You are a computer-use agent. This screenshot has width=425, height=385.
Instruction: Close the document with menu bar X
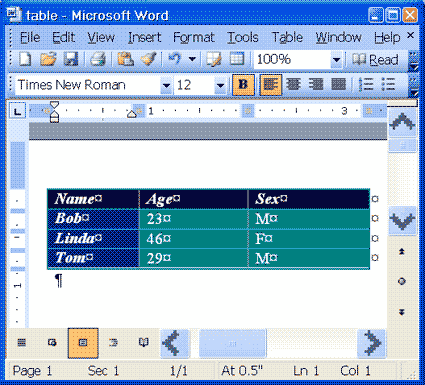411,35
